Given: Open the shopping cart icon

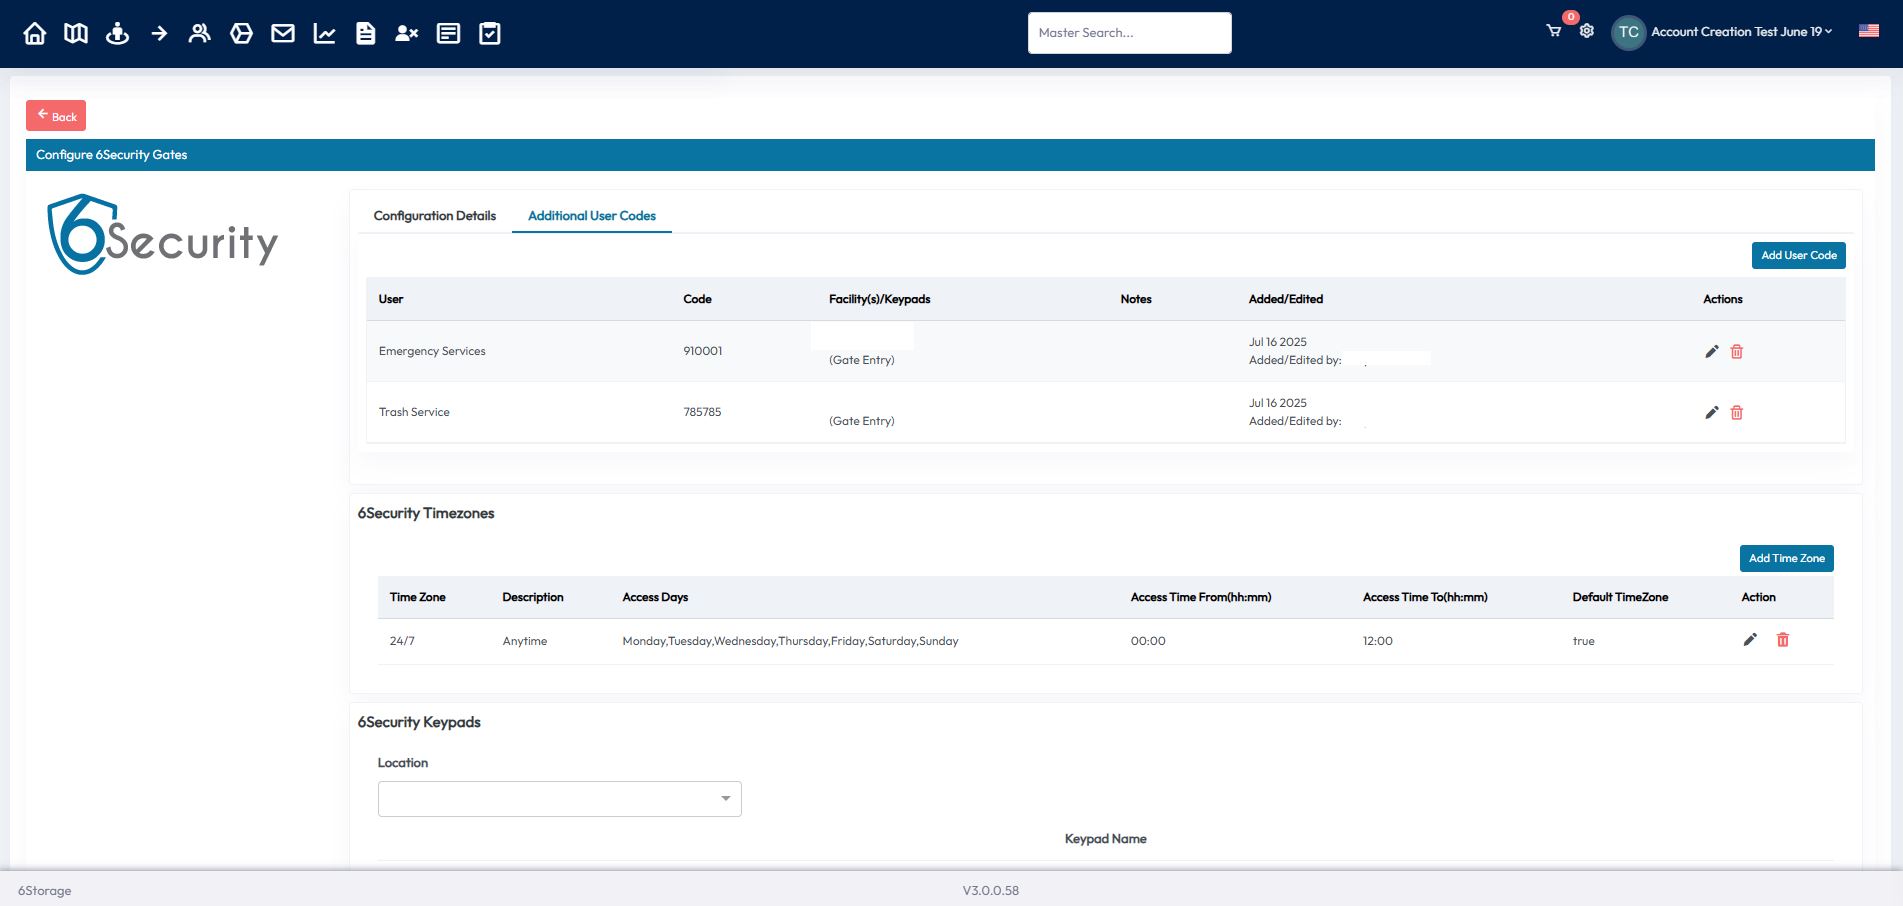Looking at the screenshot, I should pyautogui.click(x=1554, y=31).
